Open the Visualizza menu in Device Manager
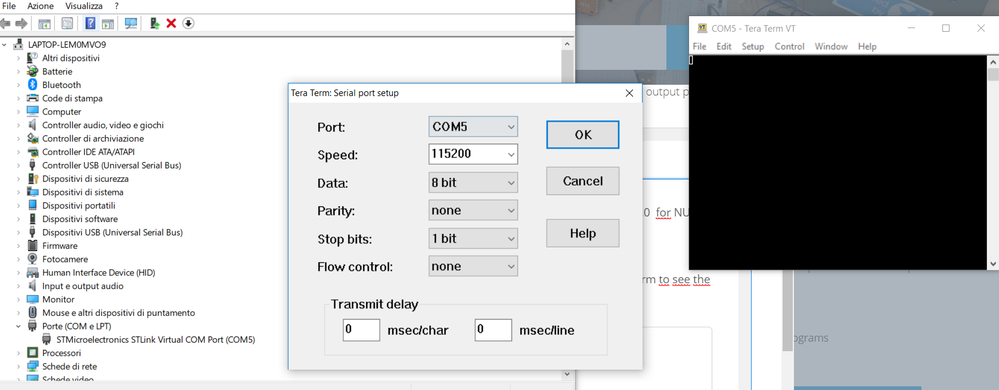The image size is (999, 390). coord(83,6)
